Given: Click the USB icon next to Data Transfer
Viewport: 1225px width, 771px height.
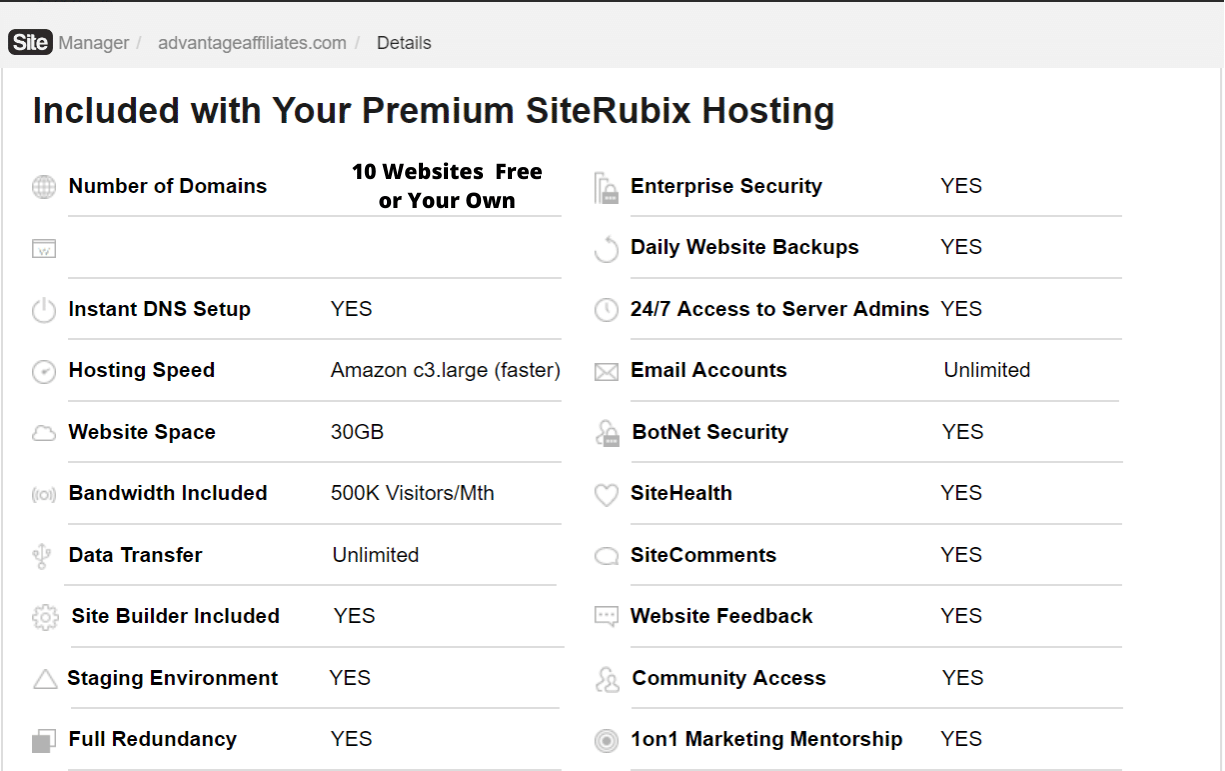Looking at the screenshot, I should click(x=42, y=556).
